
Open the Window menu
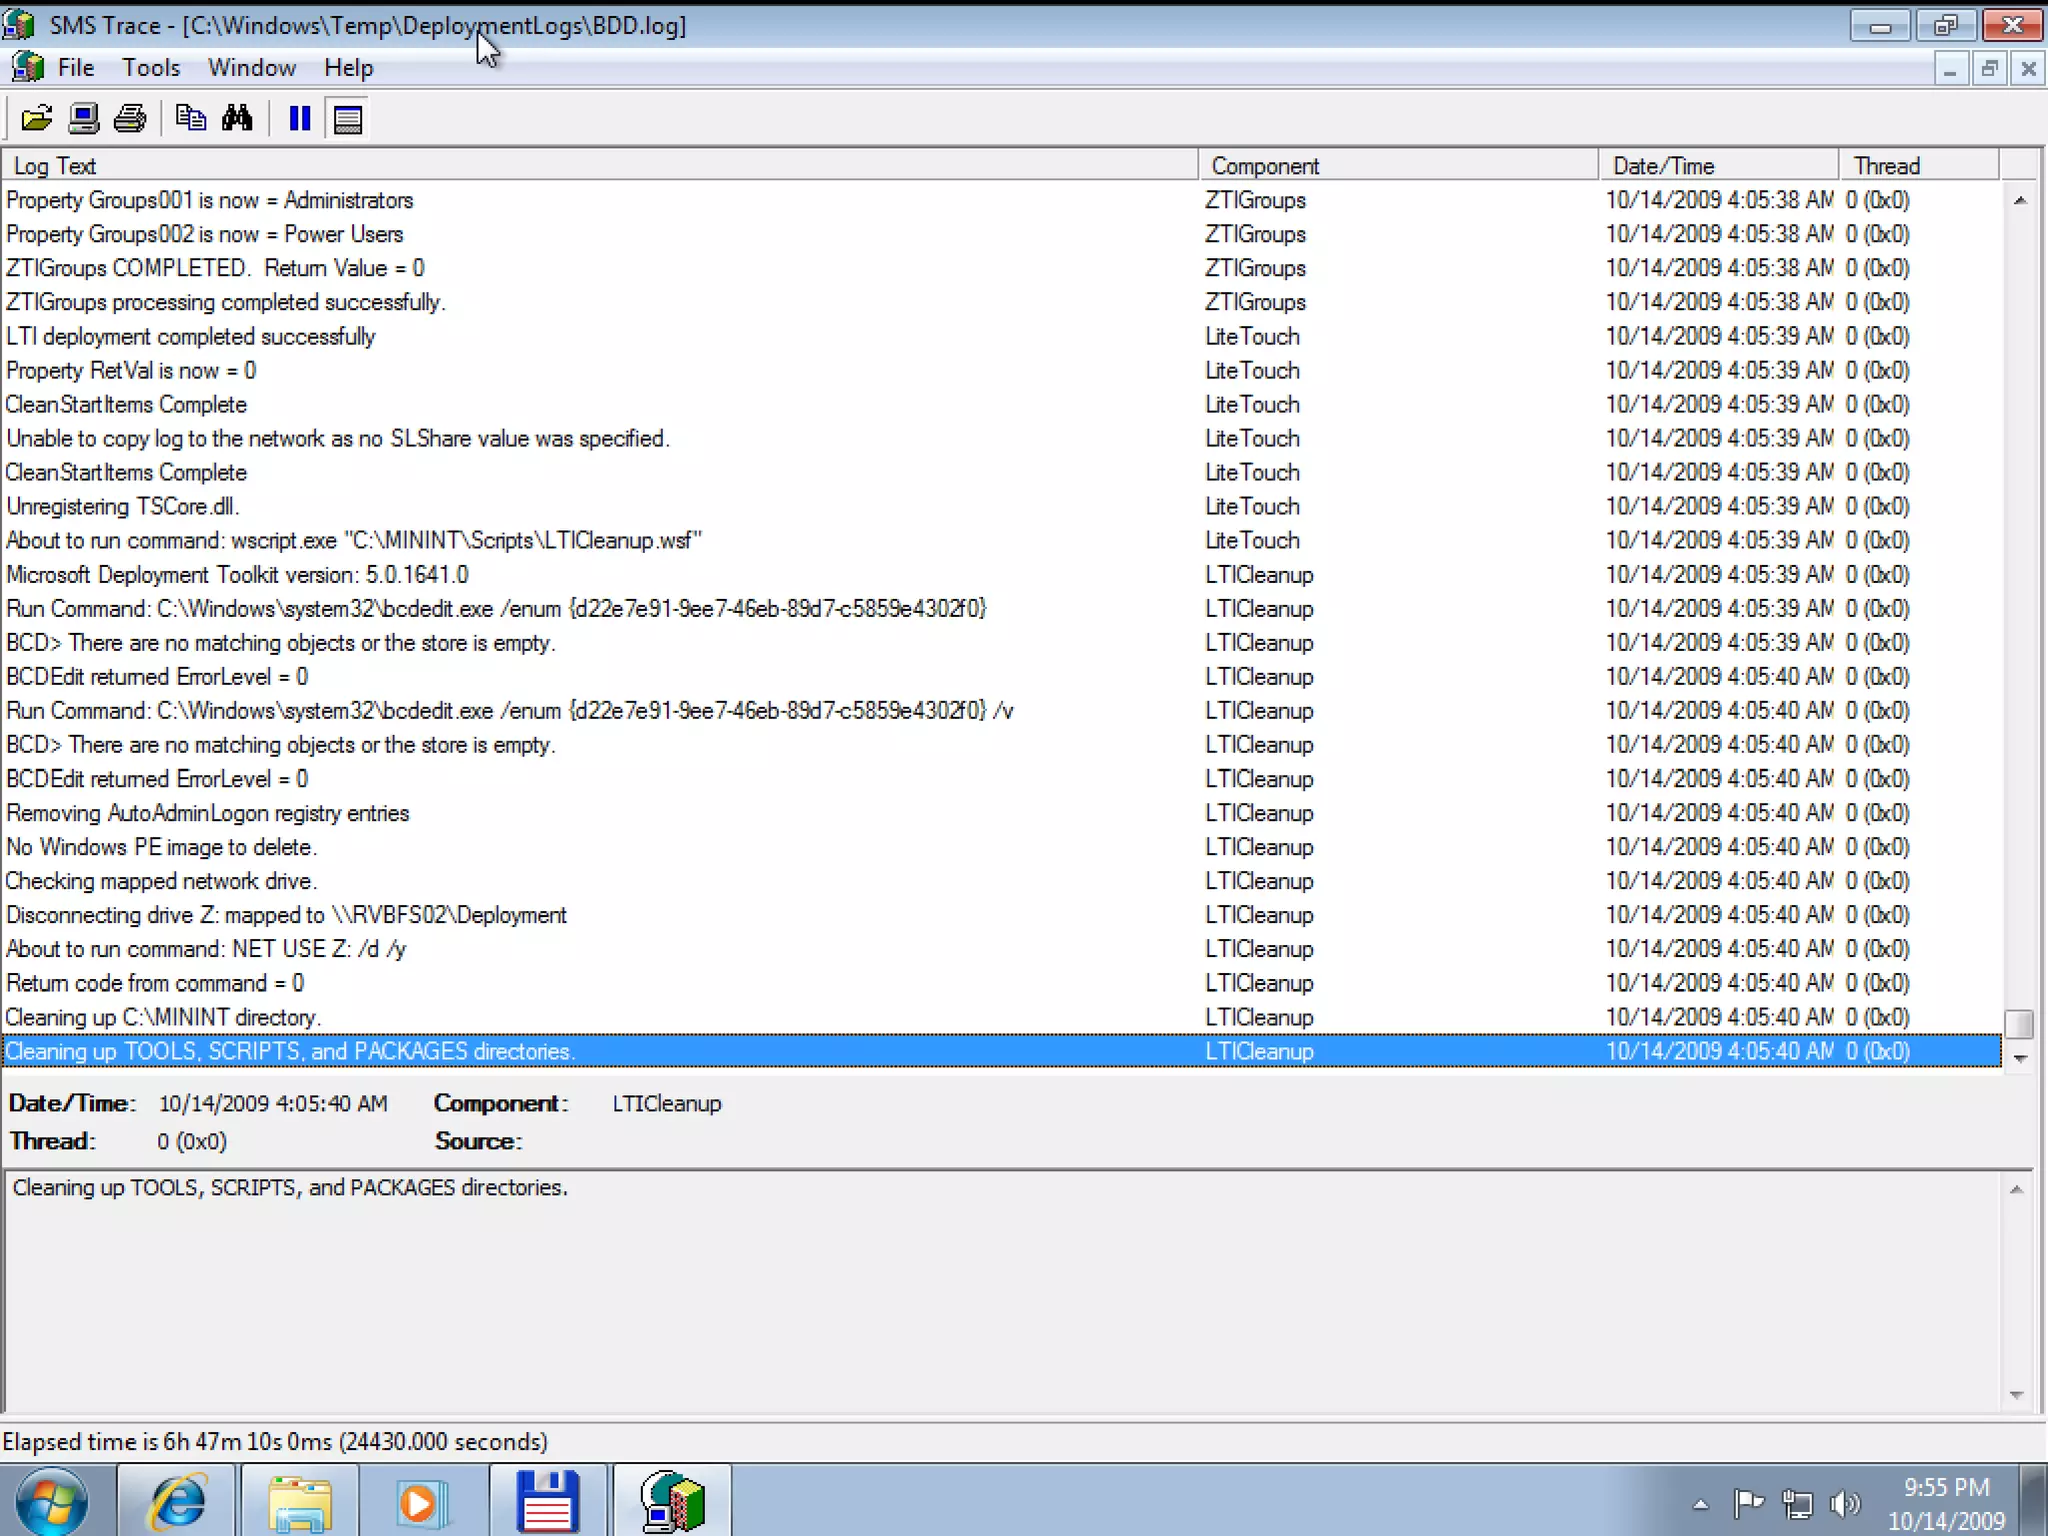252,67
